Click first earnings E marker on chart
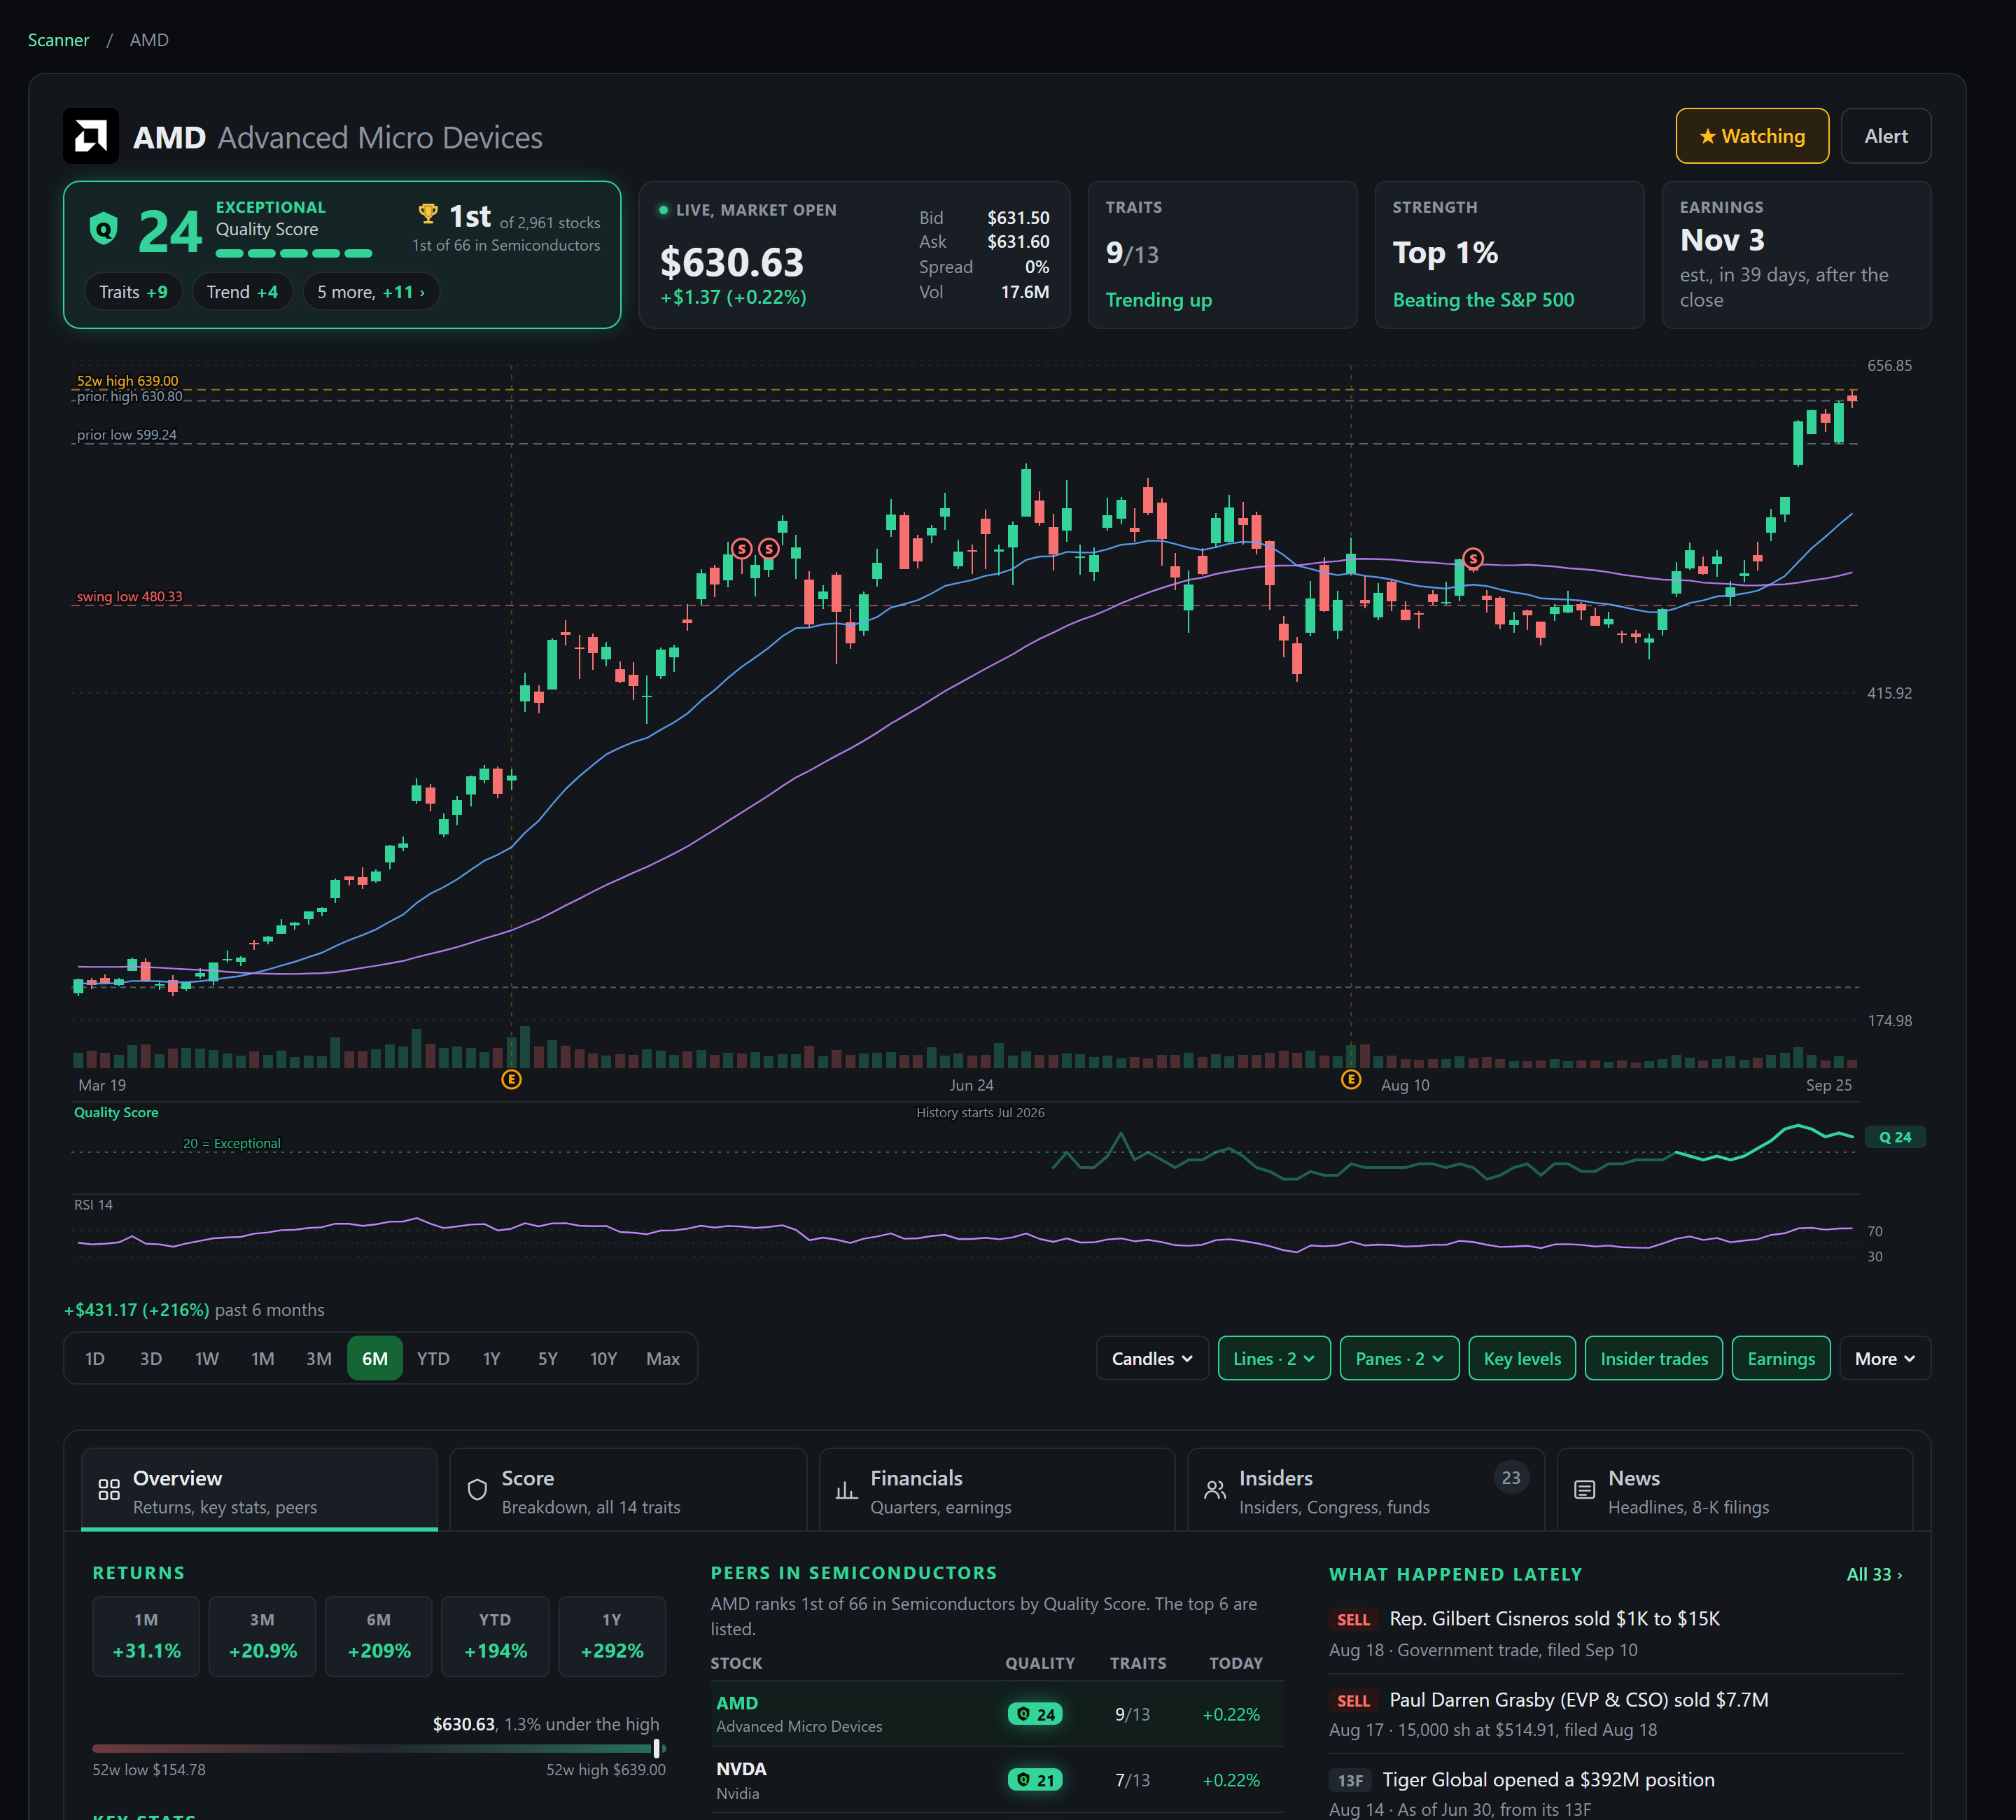 click(511, 1080)
